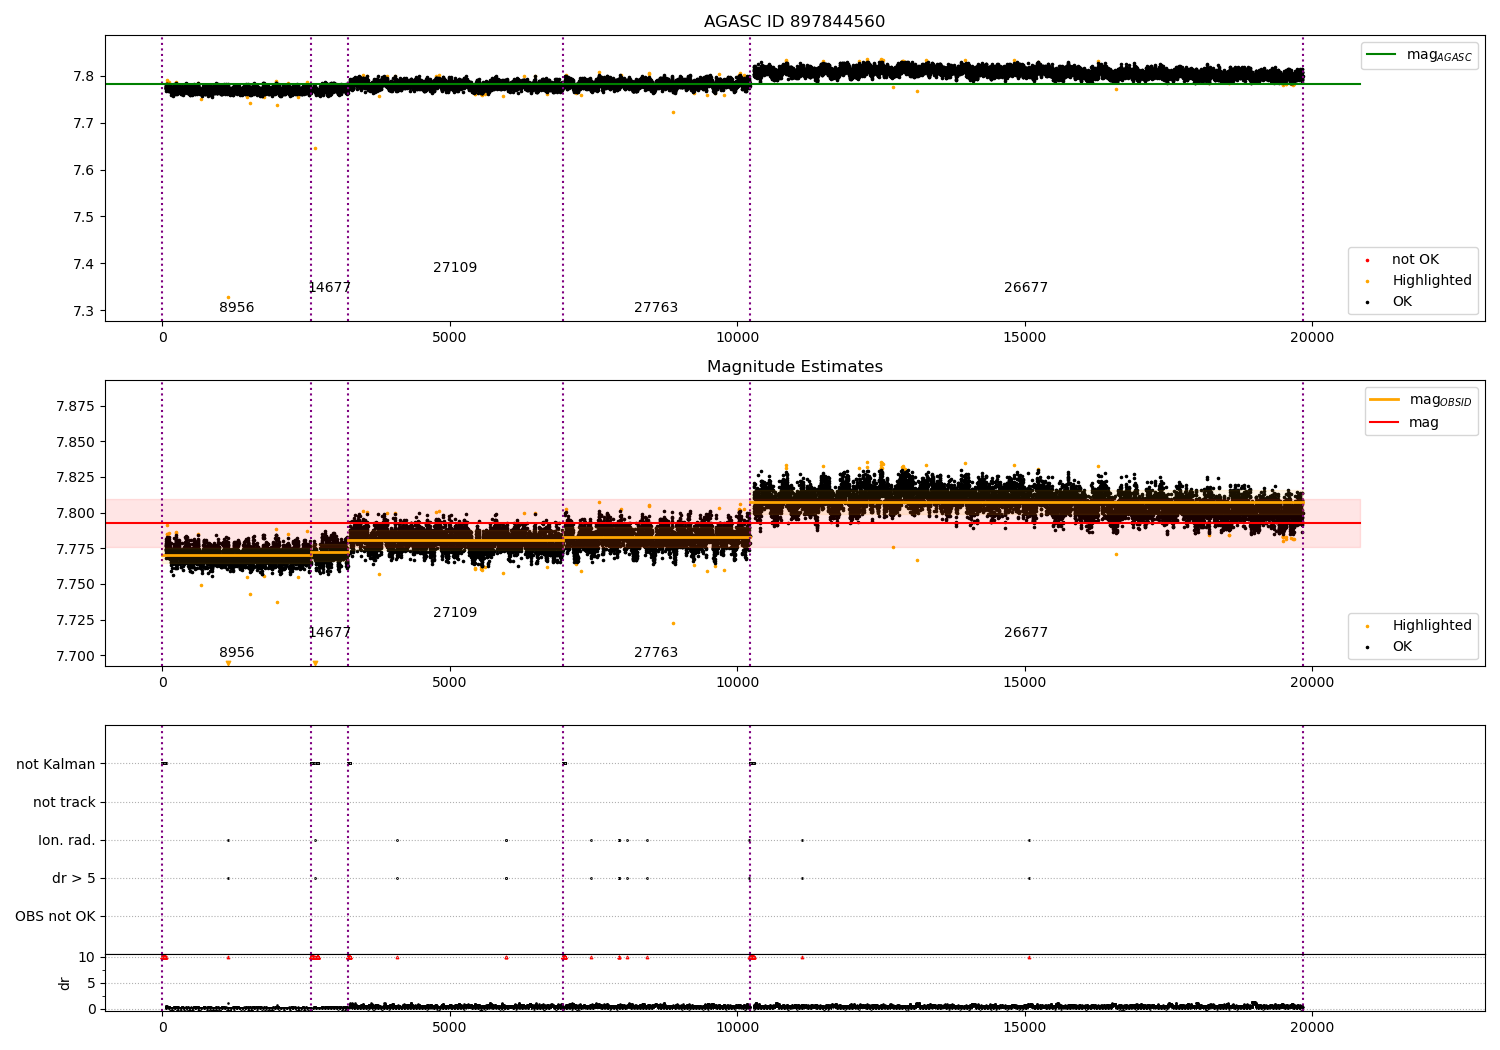
Task: Select the mag AGASC legend entry
Action: coord(1419,55)
